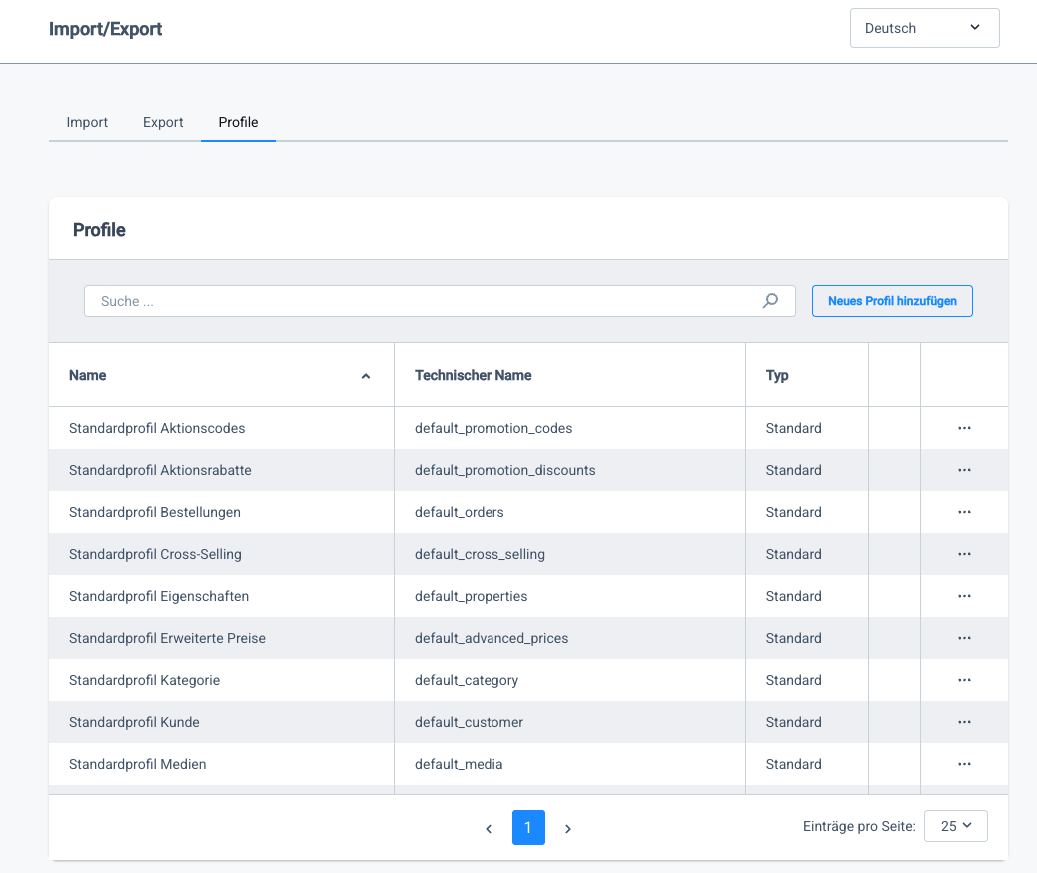Go to next page arrow in pagination
This screenshot has width=1037, height=873.
pyautogui.click(x=568, y=828)
